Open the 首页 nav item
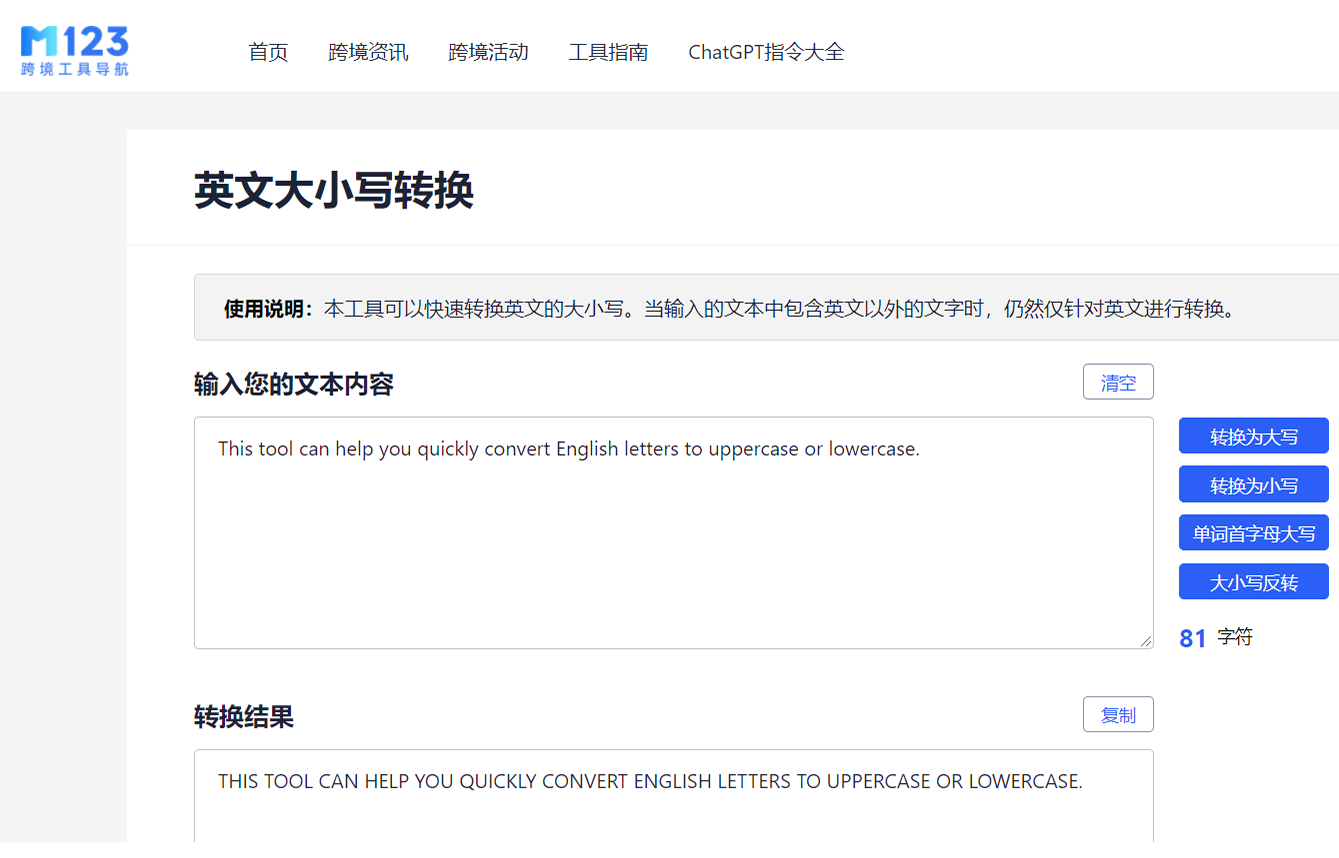 click(x=268, y=52)
